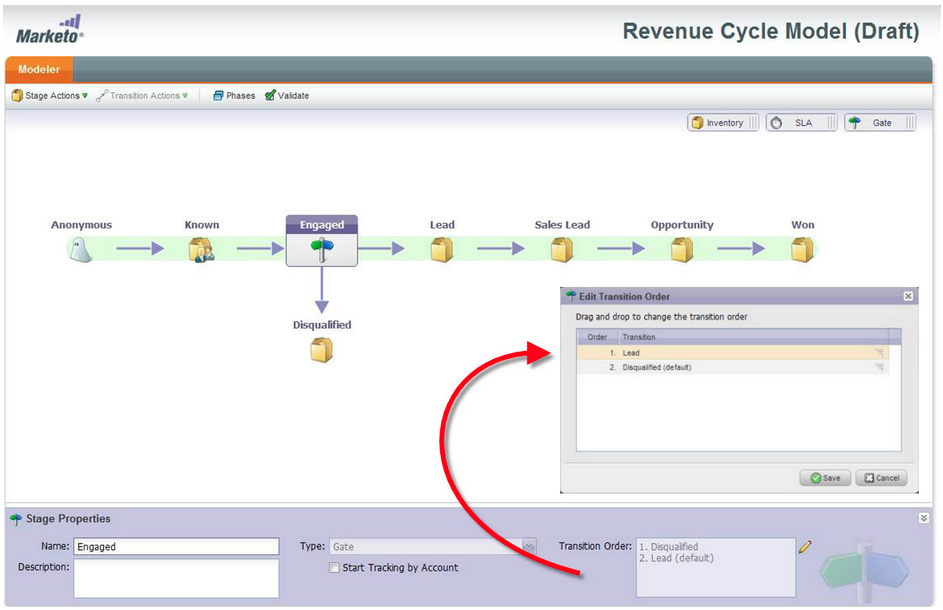The height and width of the screenshot is (610, 943).
Task: Click the Stage Properties signpost icon
Action: (16, 519)
